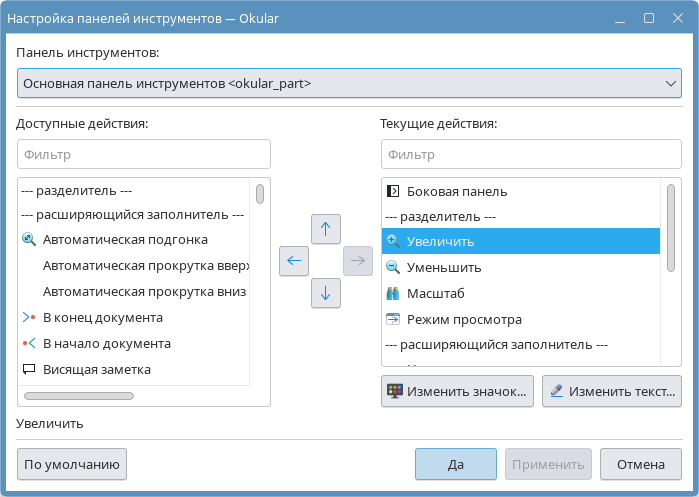The image size is (699, 497).
Task: Click Изменить значок button
Action: point(457,391)
